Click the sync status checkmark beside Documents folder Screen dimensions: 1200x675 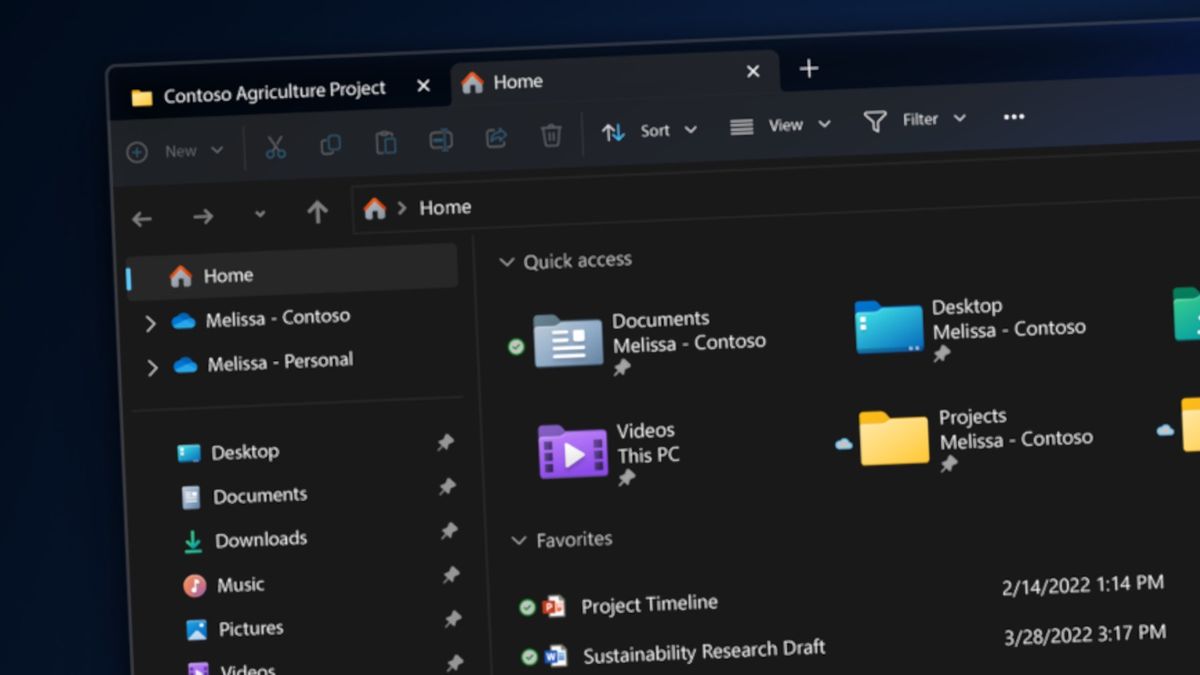coord(516,347)
